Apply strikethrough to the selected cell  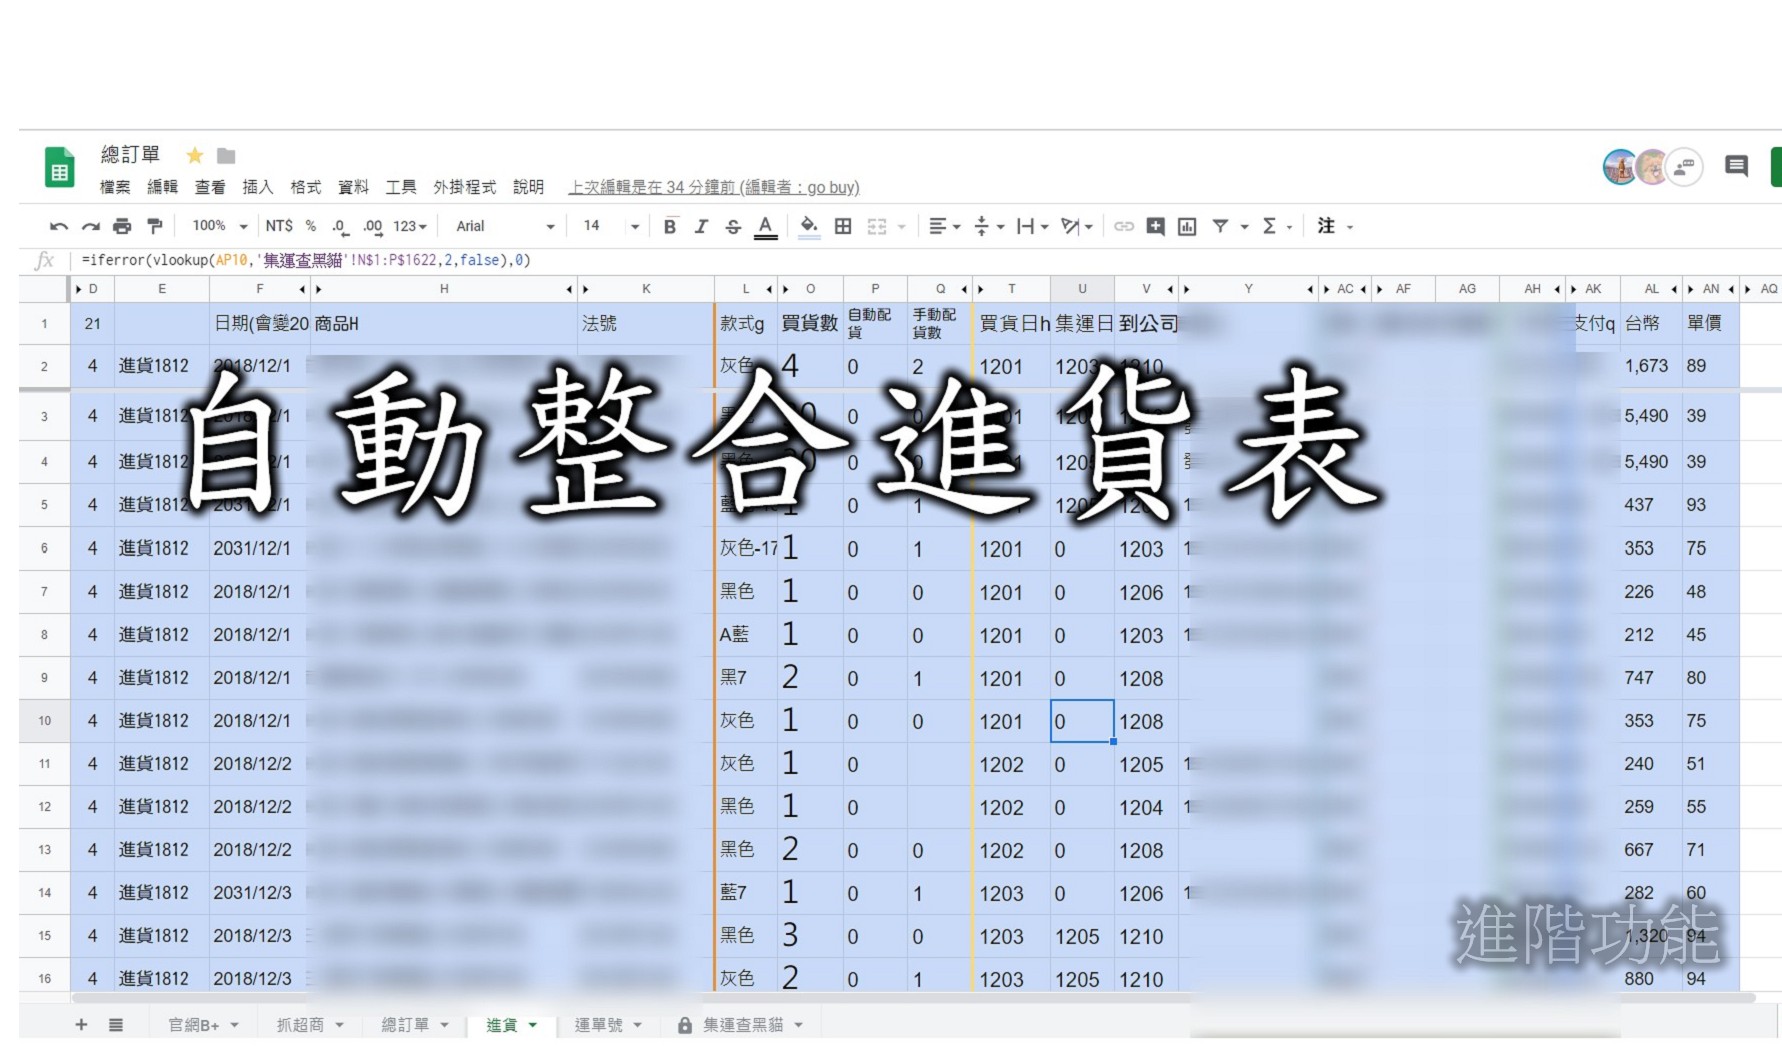click(x=733, y=226)
